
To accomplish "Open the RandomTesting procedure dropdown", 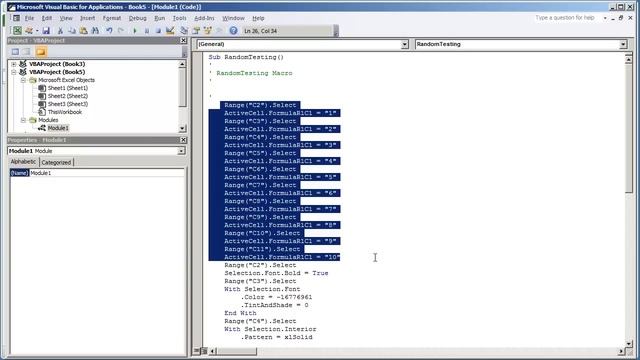I will (623, 44).
